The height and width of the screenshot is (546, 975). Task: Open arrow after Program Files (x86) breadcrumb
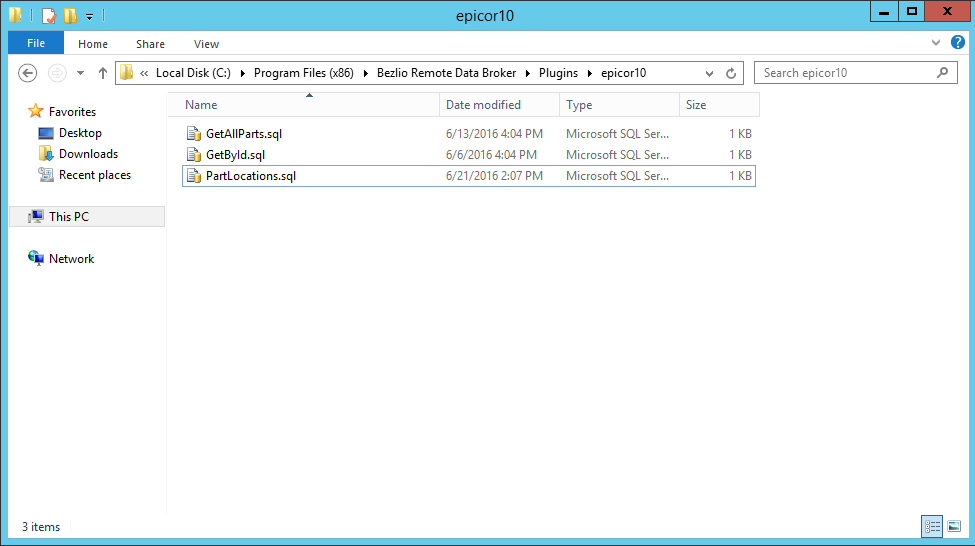click(x=366, y=73)
